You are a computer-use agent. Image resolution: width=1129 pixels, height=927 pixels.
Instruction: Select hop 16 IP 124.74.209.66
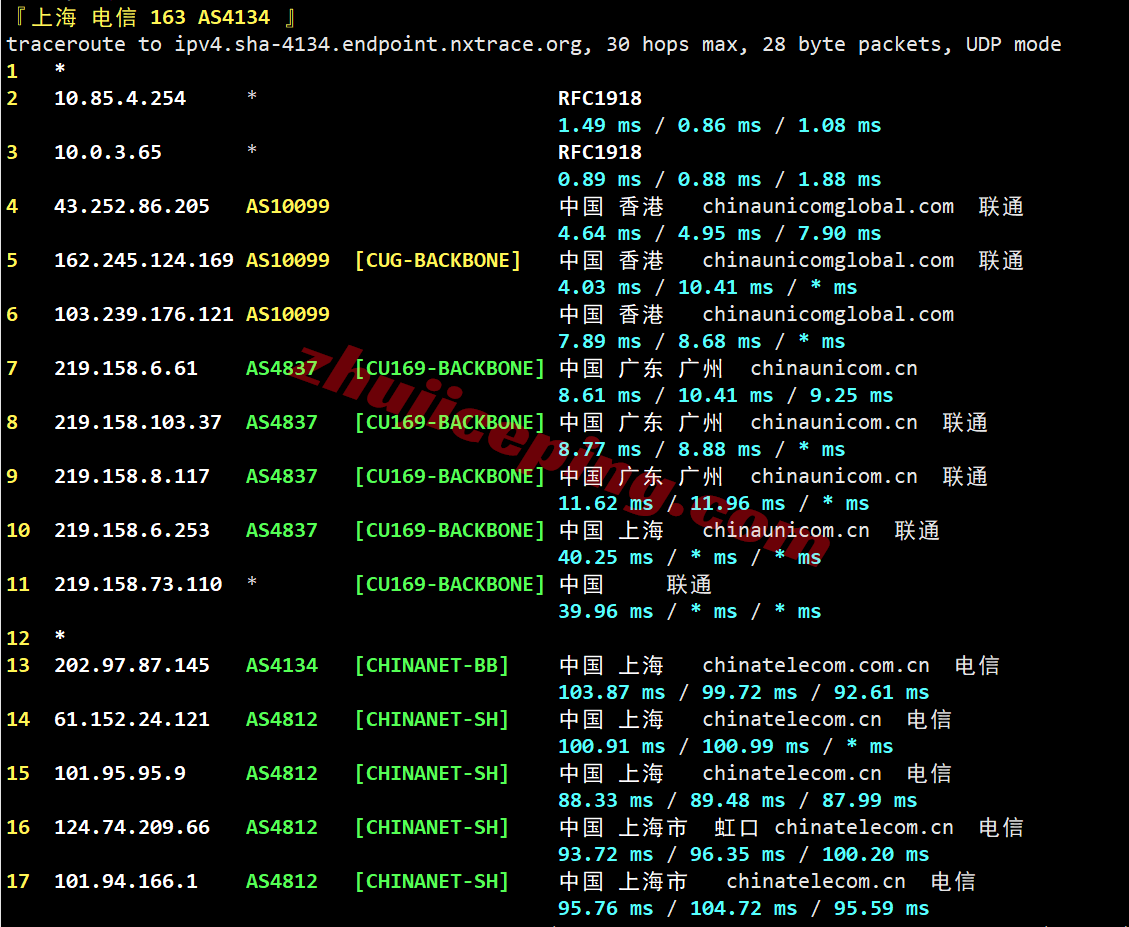point(132,828)
